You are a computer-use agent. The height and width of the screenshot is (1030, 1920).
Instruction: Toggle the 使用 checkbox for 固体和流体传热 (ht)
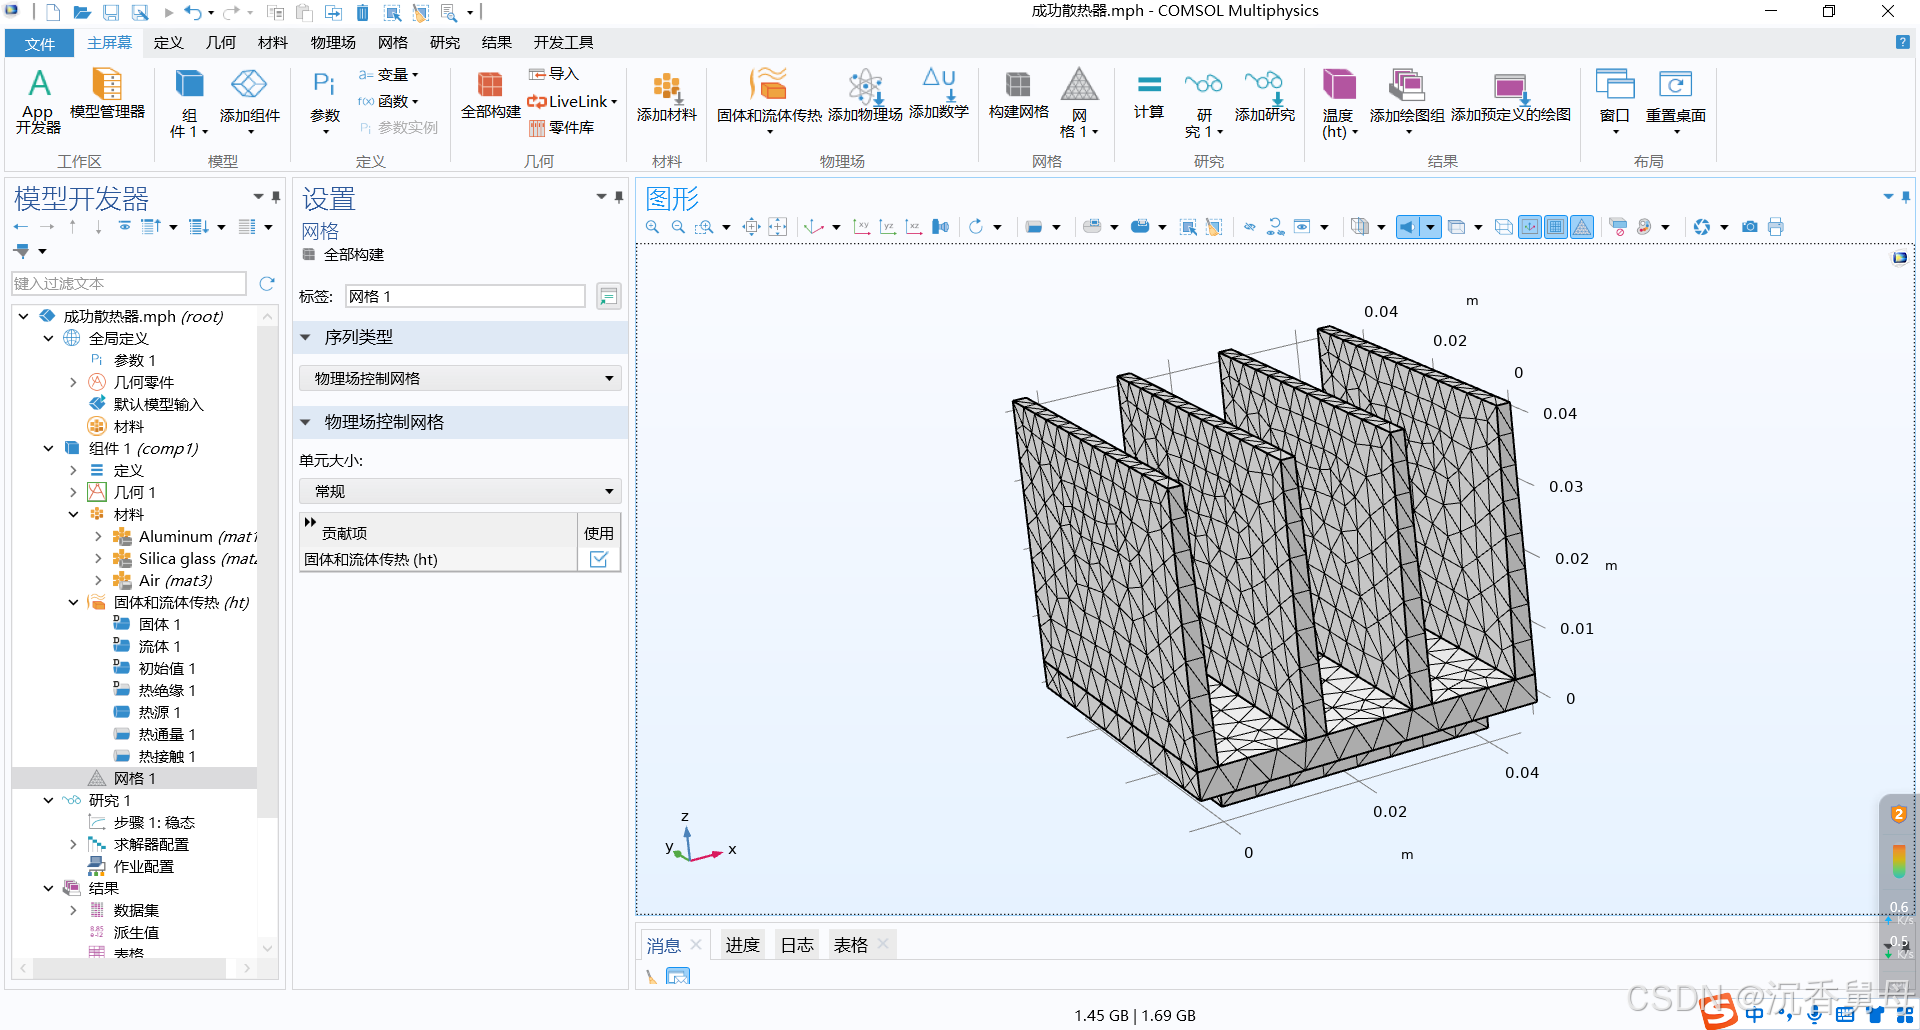[599, 559]
